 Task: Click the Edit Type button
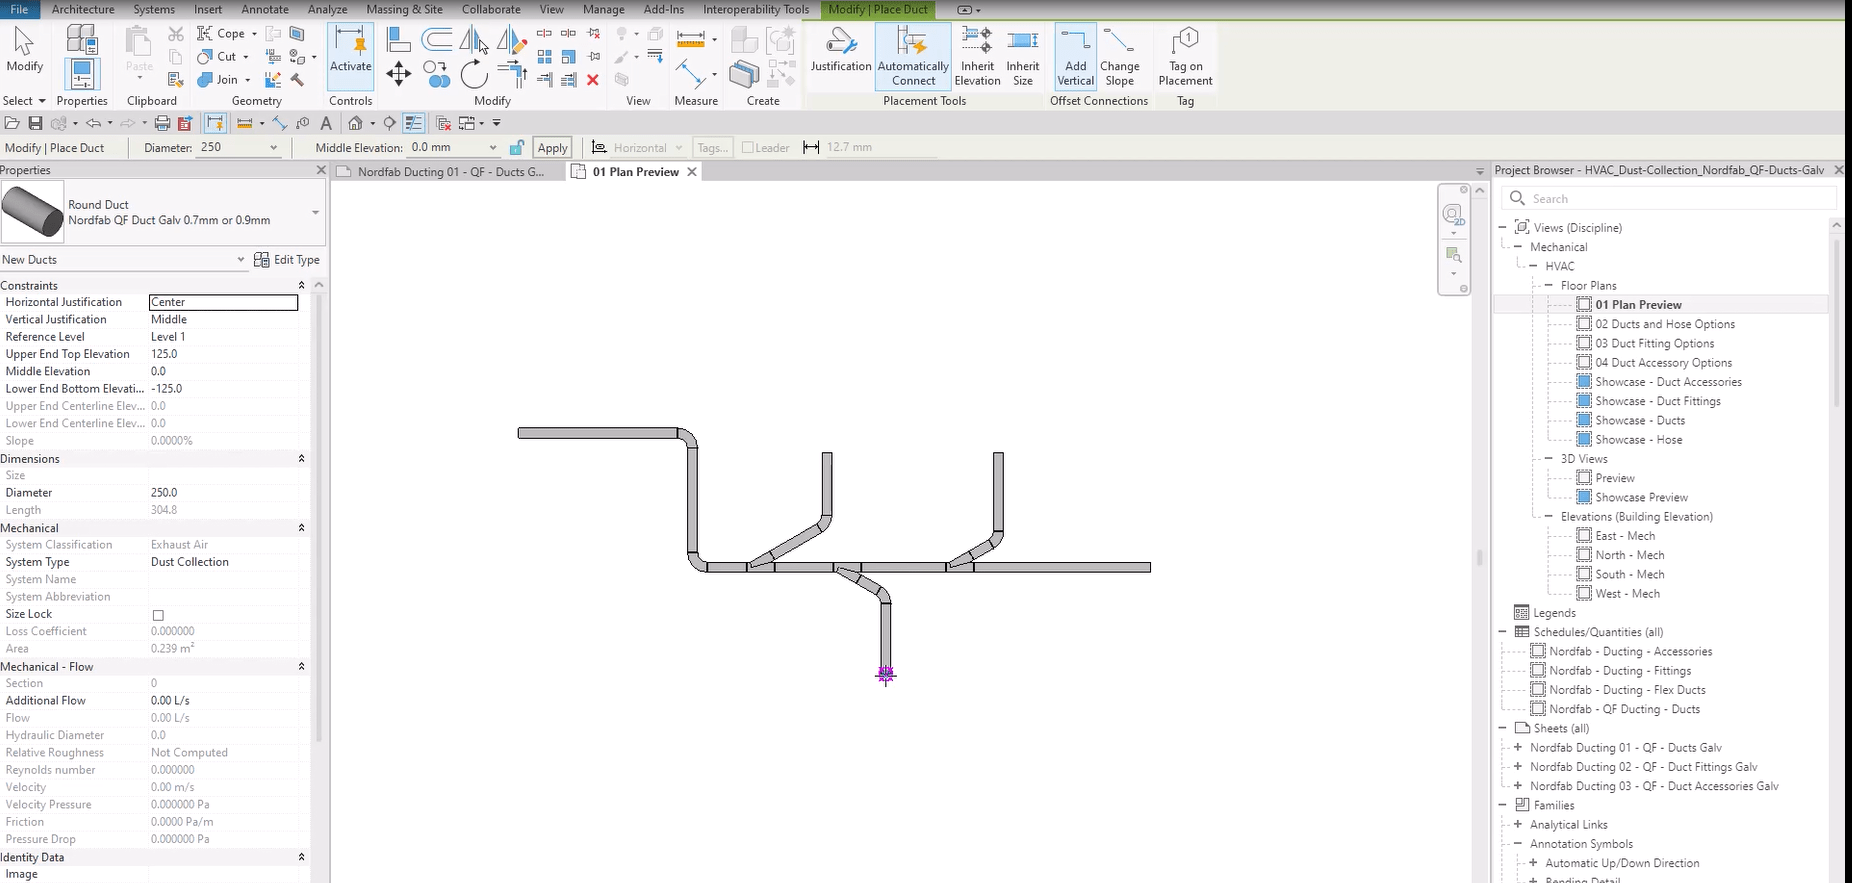(287, 260)
